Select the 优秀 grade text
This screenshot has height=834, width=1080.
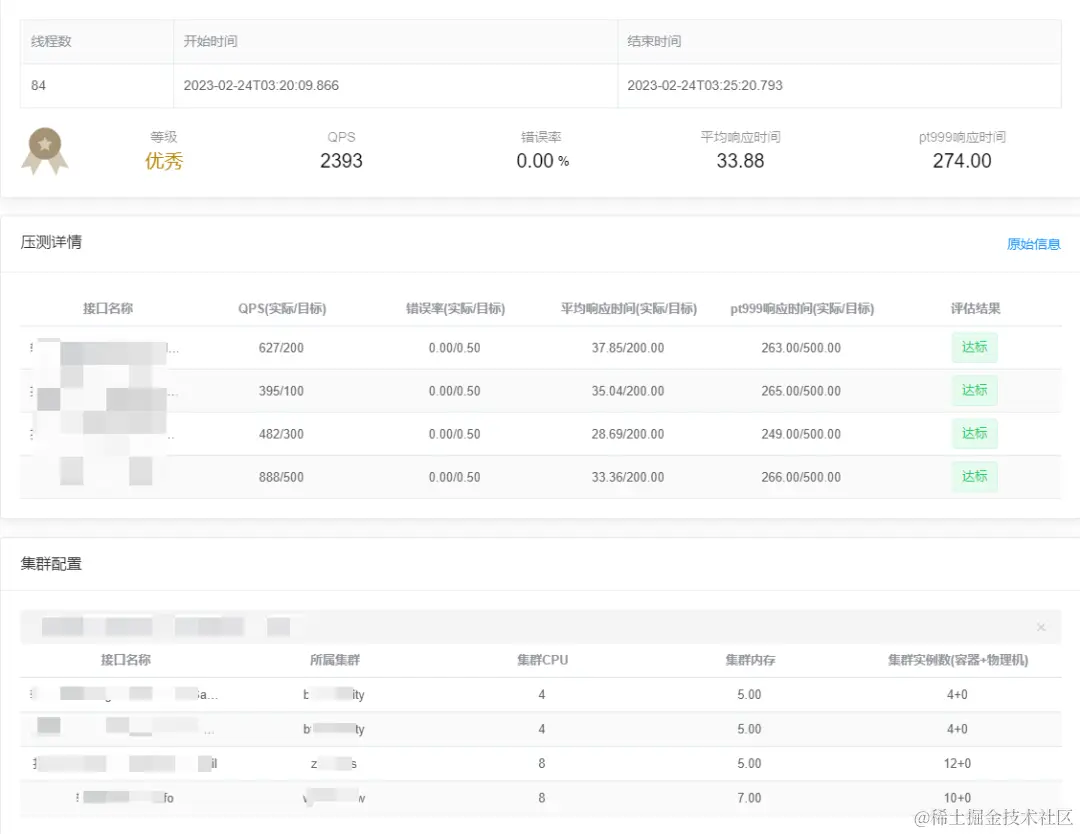[x=164, y=161]
